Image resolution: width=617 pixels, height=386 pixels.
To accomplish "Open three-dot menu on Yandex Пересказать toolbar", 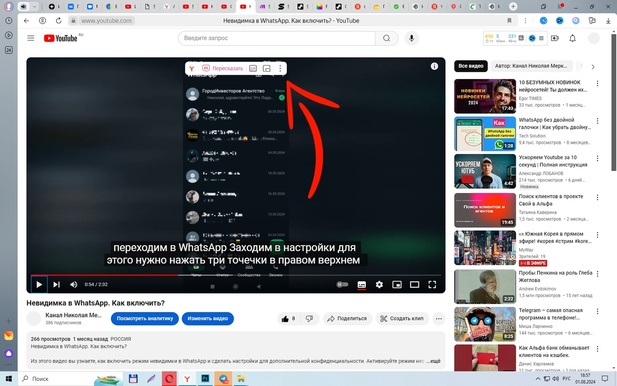I will pyautogui.click(x=280, y=68).
